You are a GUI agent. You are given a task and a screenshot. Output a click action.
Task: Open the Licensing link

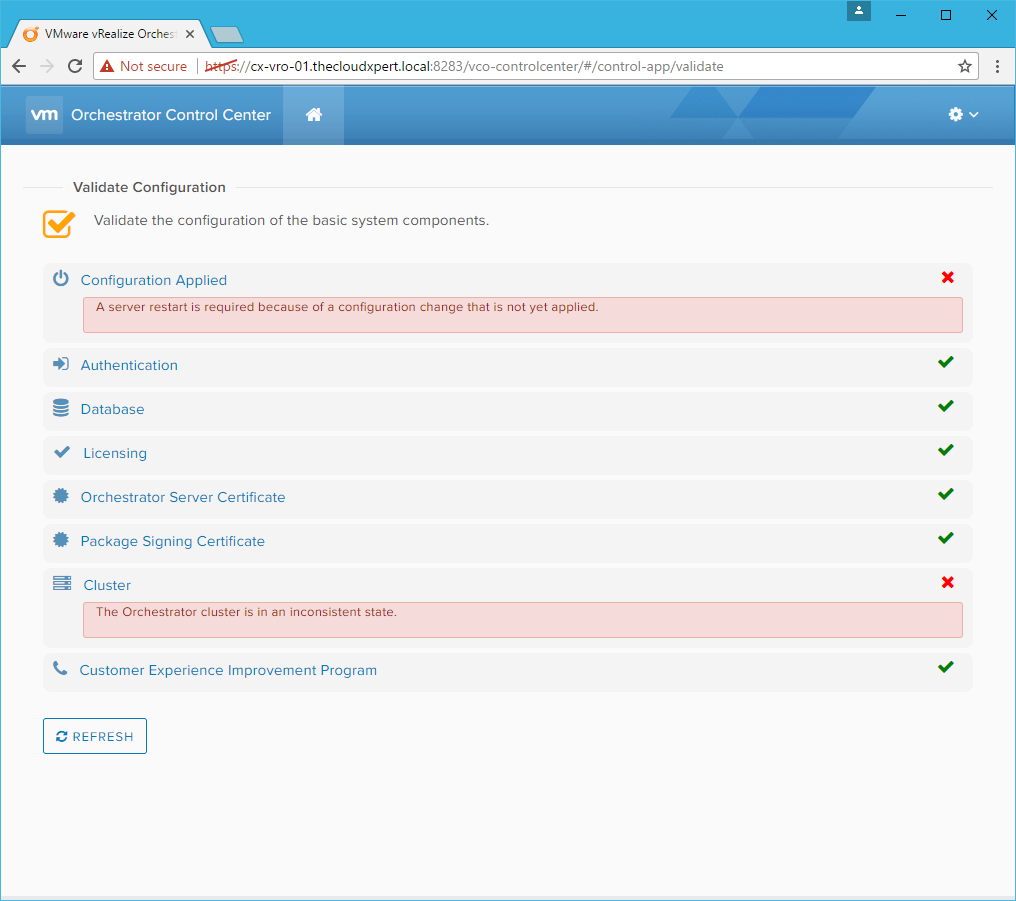(115, 453)
